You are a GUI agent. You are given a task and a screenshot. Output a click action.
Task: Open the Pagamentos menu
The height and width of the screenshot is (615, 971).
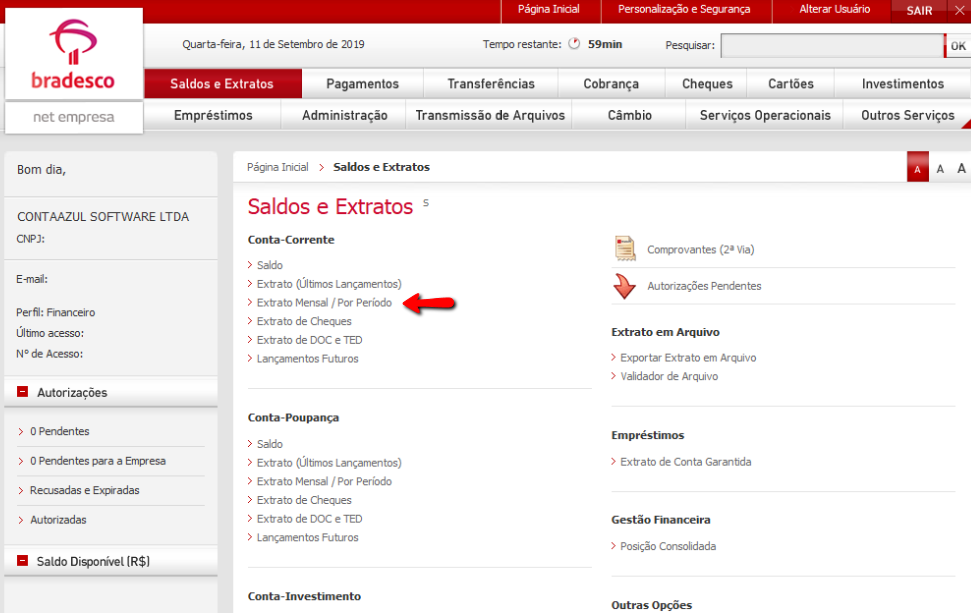pyautogui.click(x=362, y=84)
